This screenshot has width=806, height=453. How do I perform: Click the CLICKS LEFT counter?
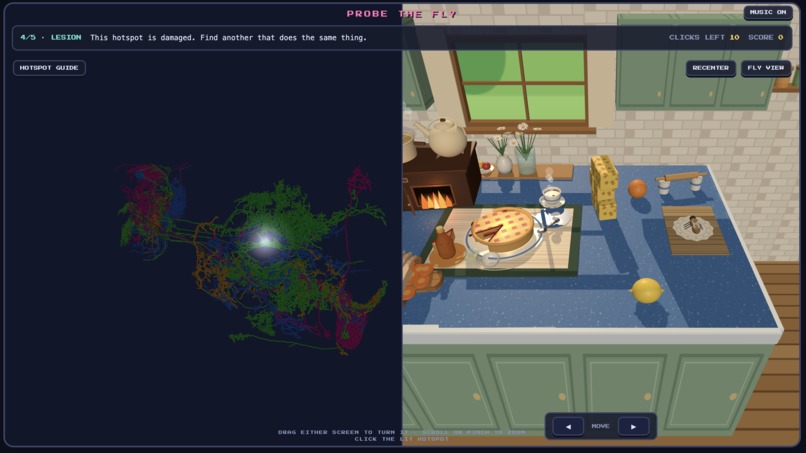pyautogui.click(x=704, y=38)
